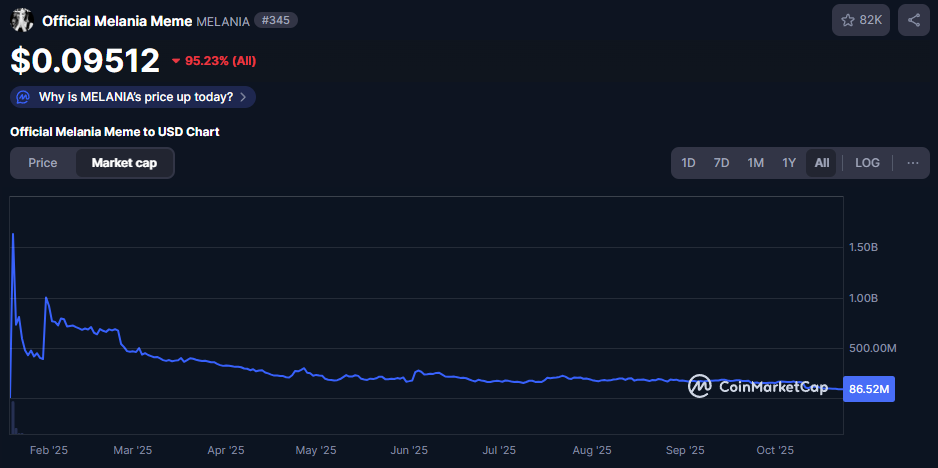
Task: Switch chart to the Price tab
Action: click(x=43, y=163)
